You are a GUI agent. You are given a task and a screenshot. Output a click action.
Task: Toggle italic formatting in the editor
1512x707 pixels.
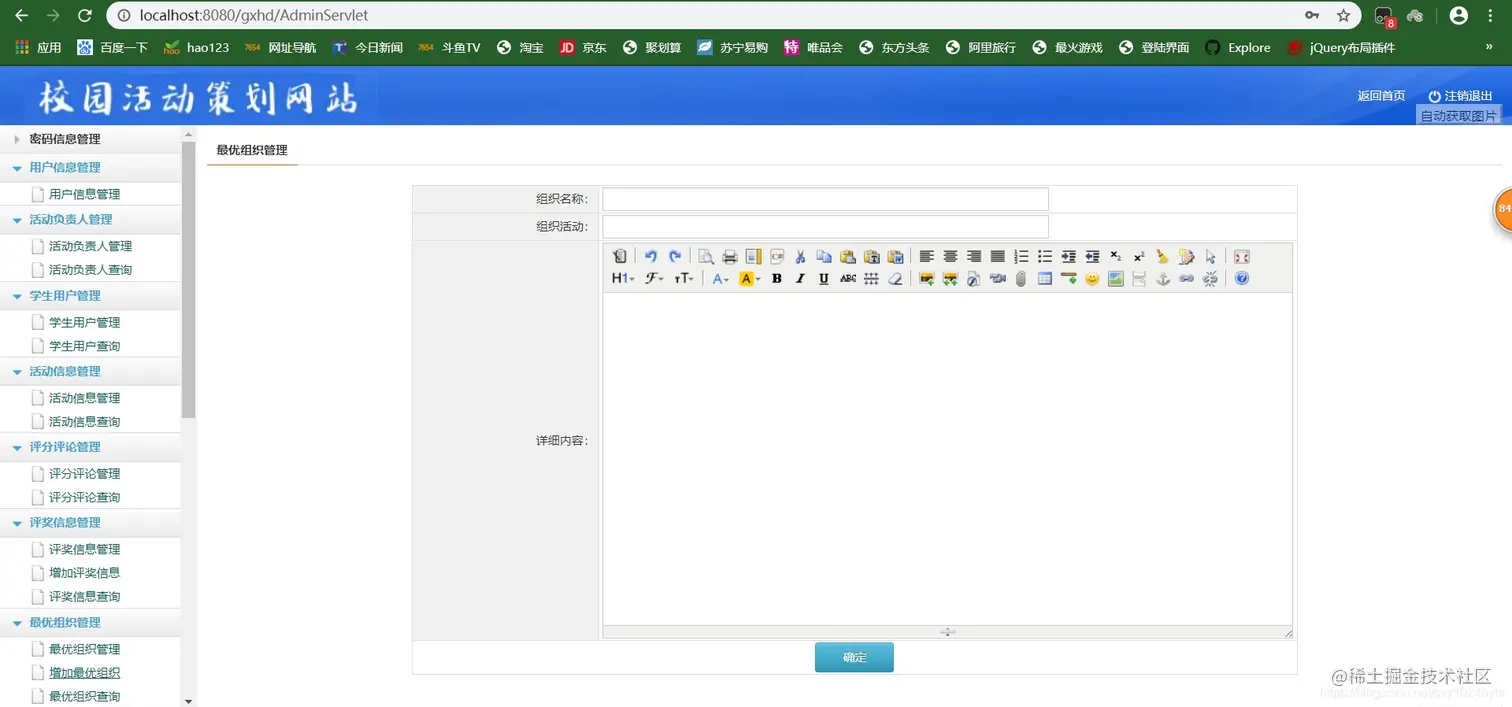tap(799, 278)
